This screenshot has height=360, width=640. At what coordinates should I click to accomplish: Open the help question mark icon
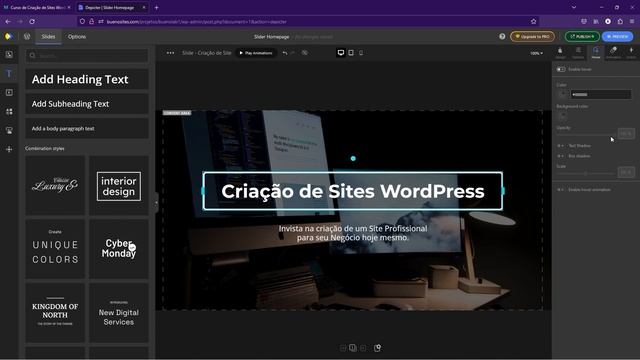coord(502,36)
